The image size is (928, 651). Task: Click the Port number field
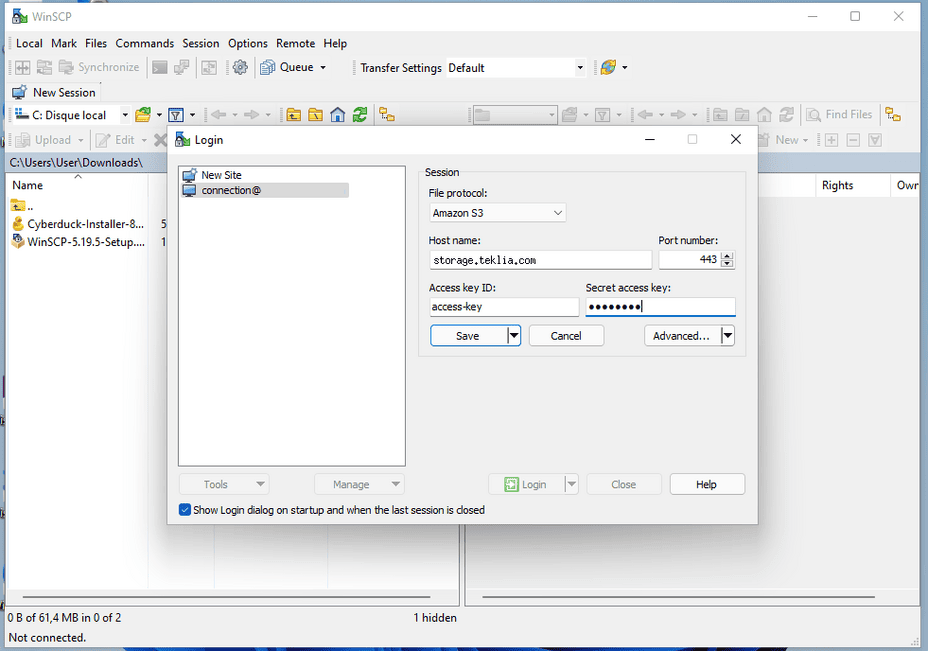689,260
